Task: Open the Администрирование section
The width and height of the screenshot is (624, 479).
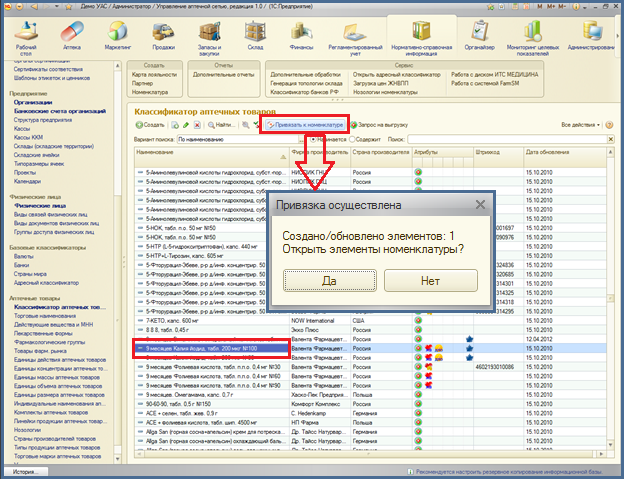Action: pos(591,36)
